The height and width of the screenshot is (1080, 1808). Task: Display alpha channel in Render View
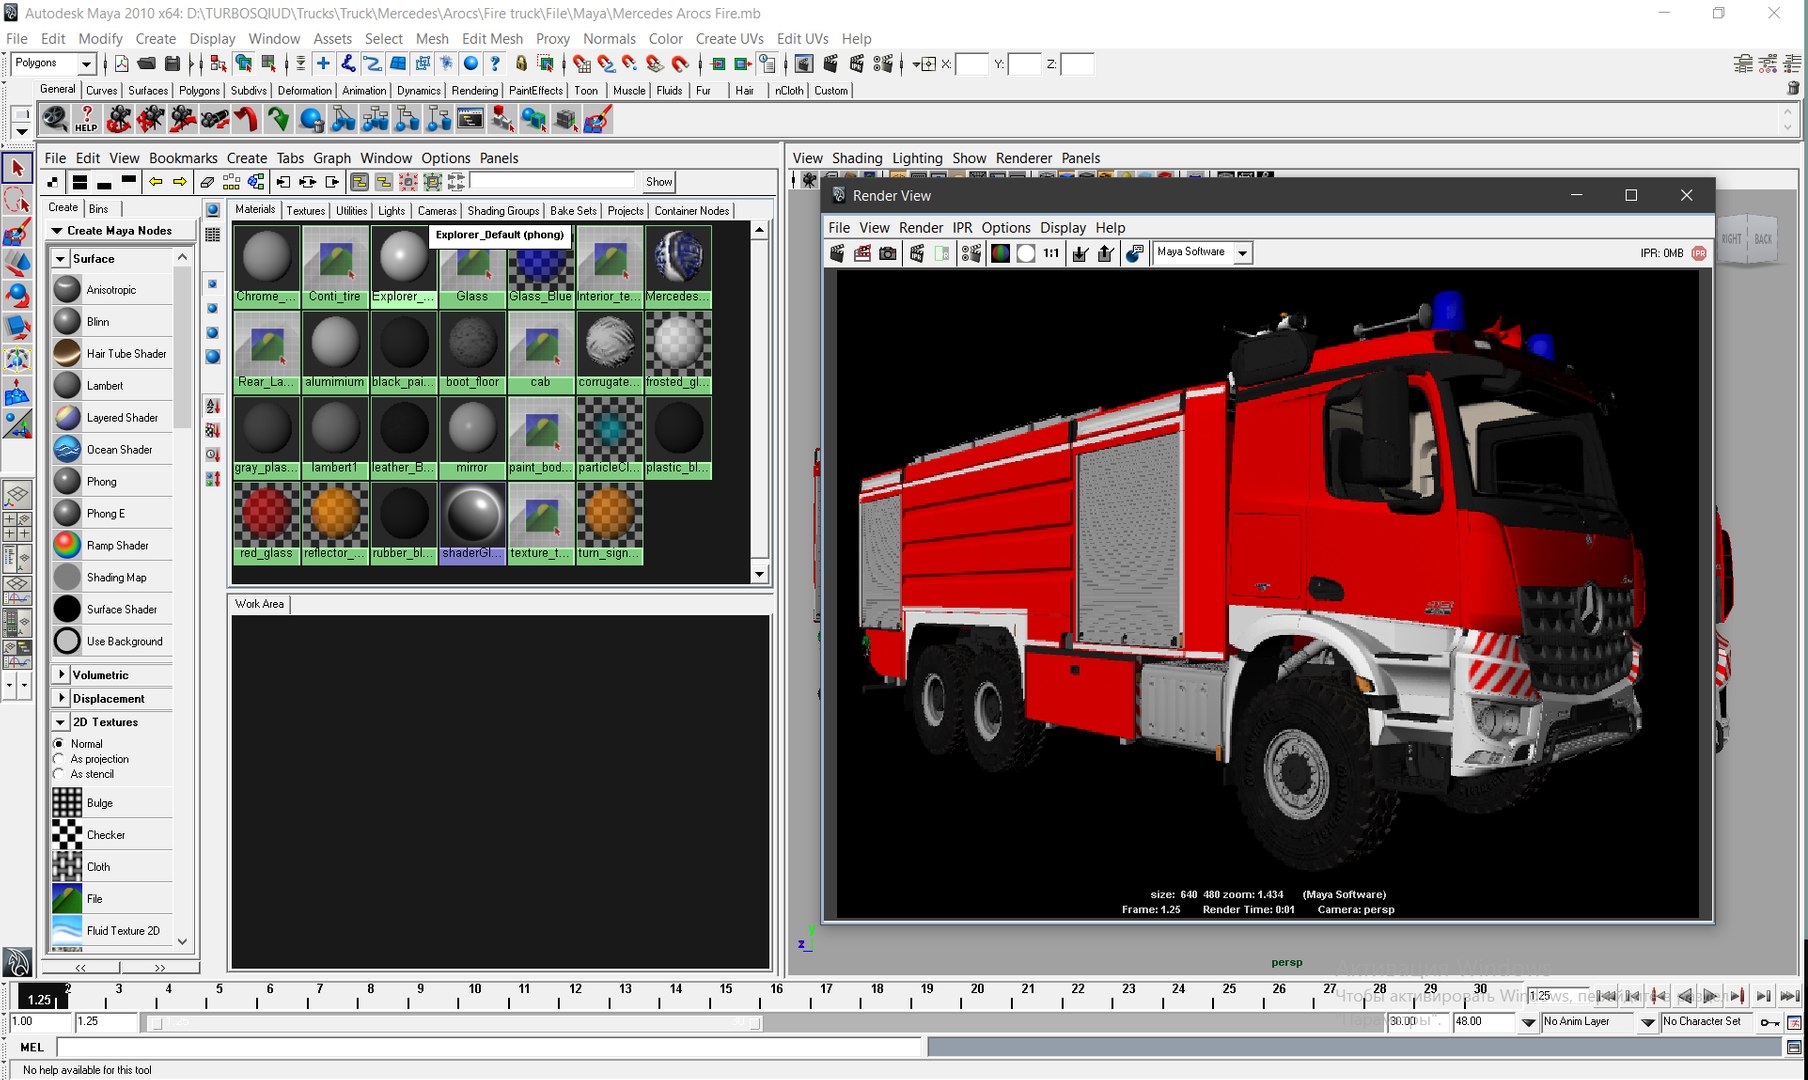[x=1025, y=253]
